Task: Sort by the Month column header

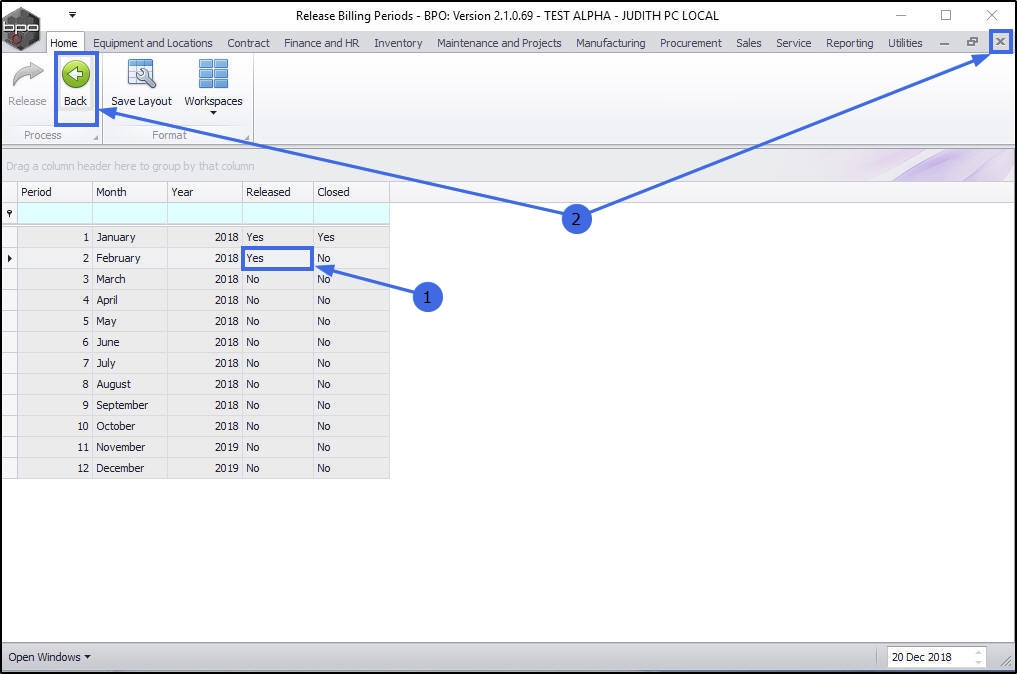Action: click(x=130, y=192)
